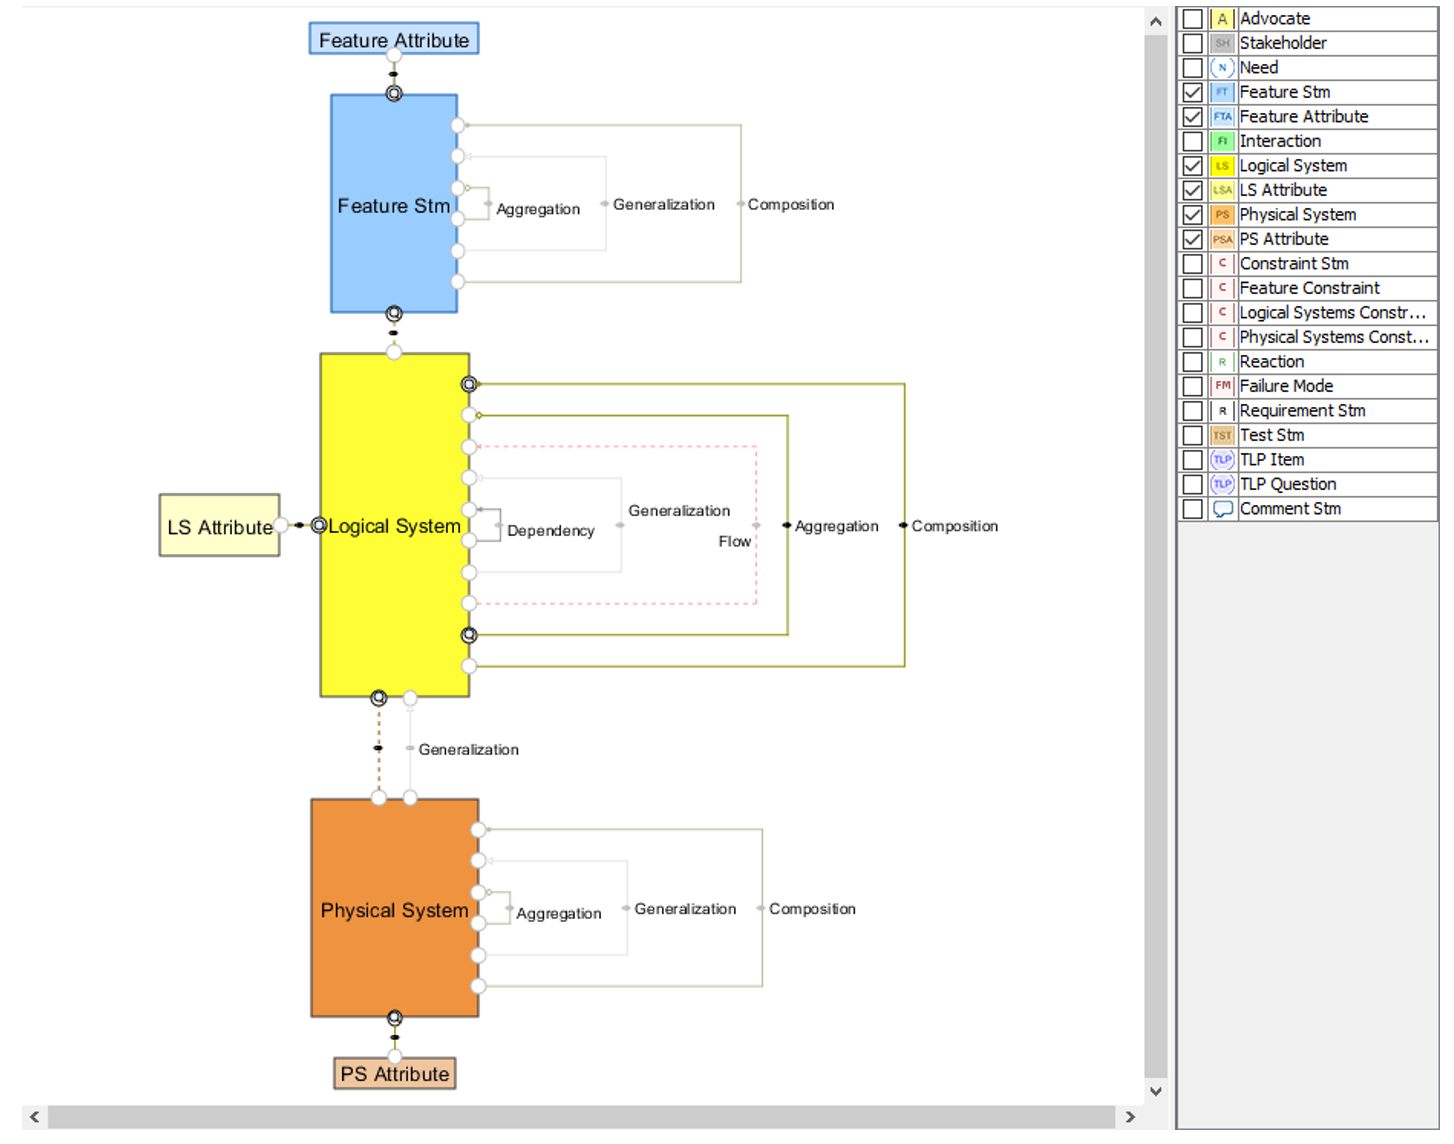Select the Test Stm 'TST' icon
This screenshot has height=1144, width=1454.
click(x=1221, y=434)
